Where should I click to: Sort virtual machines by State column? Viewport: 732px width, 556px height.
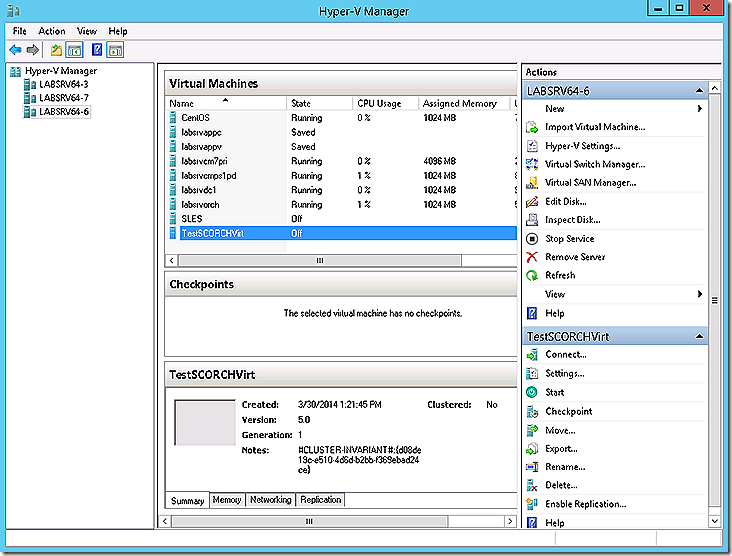coord(319,103)
